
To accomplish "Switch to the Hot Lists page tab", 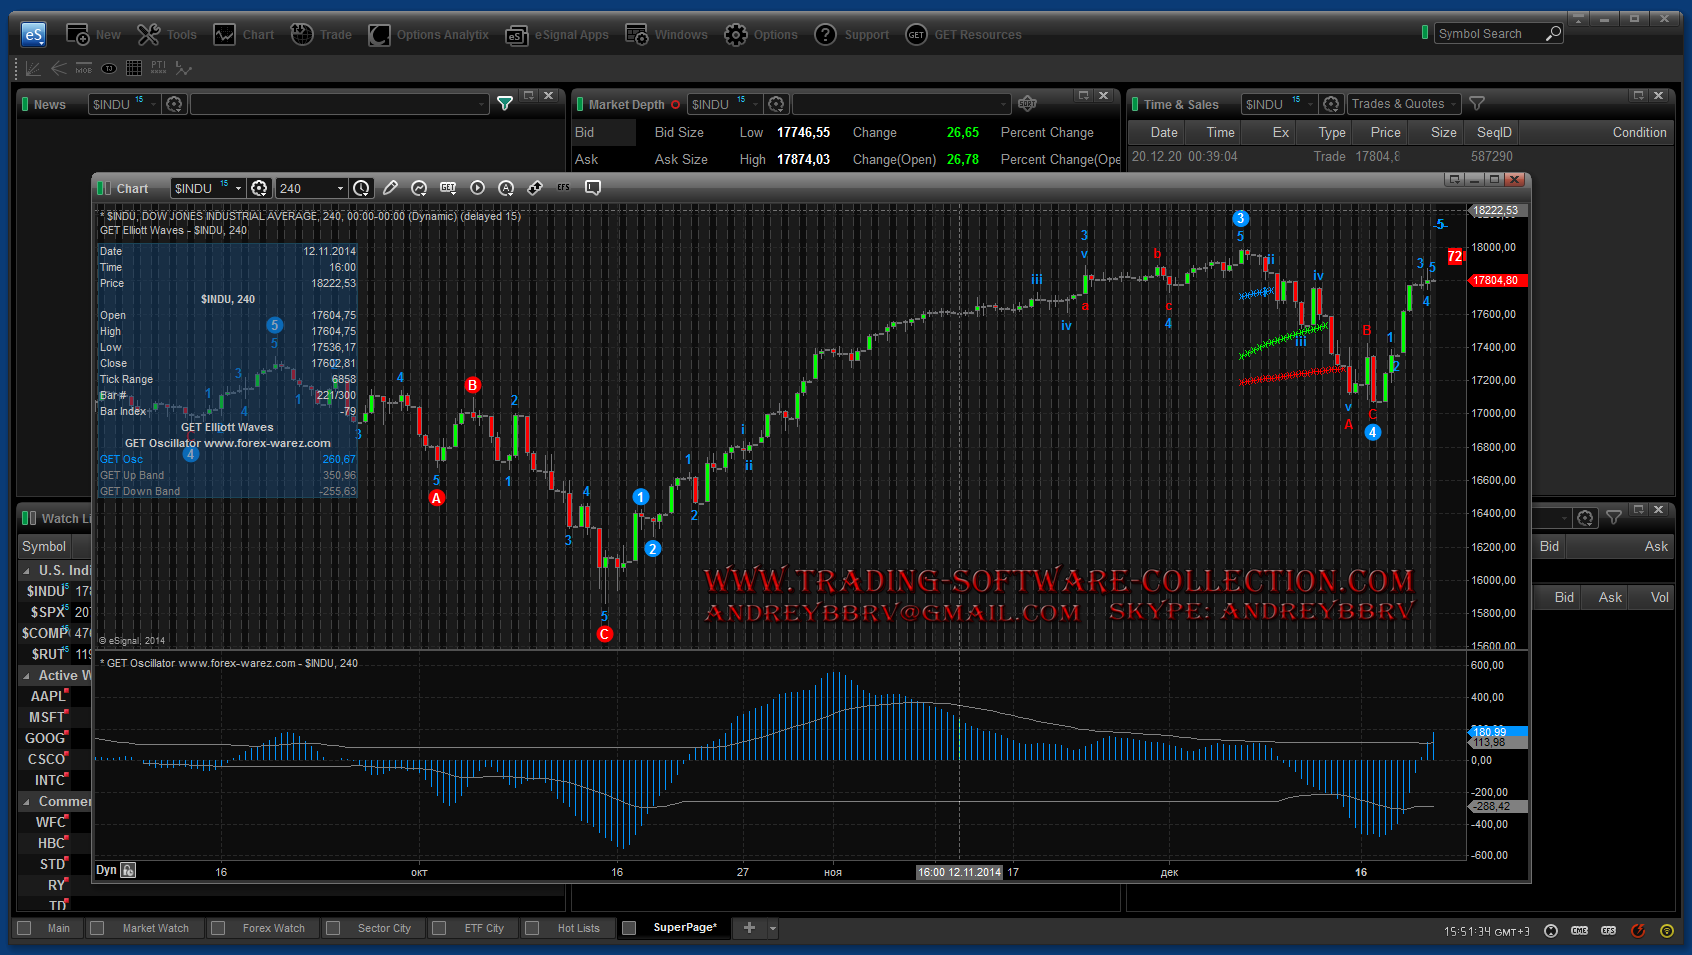I will click(578, 928).
